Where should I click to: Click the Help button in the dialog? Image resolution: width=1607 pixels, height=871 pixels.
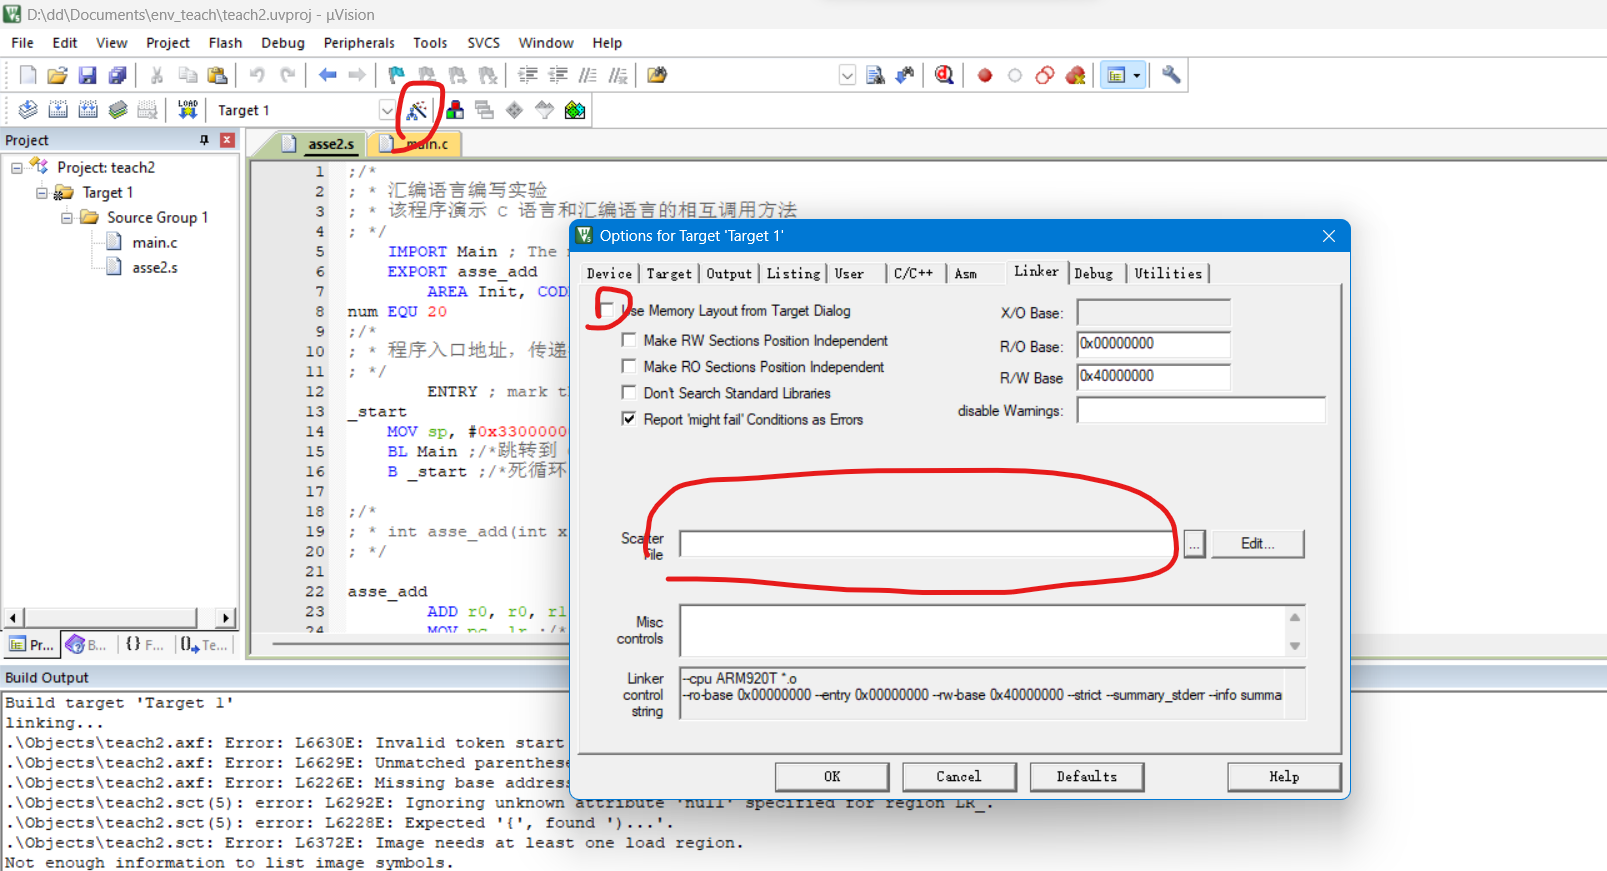[1284, 777]
